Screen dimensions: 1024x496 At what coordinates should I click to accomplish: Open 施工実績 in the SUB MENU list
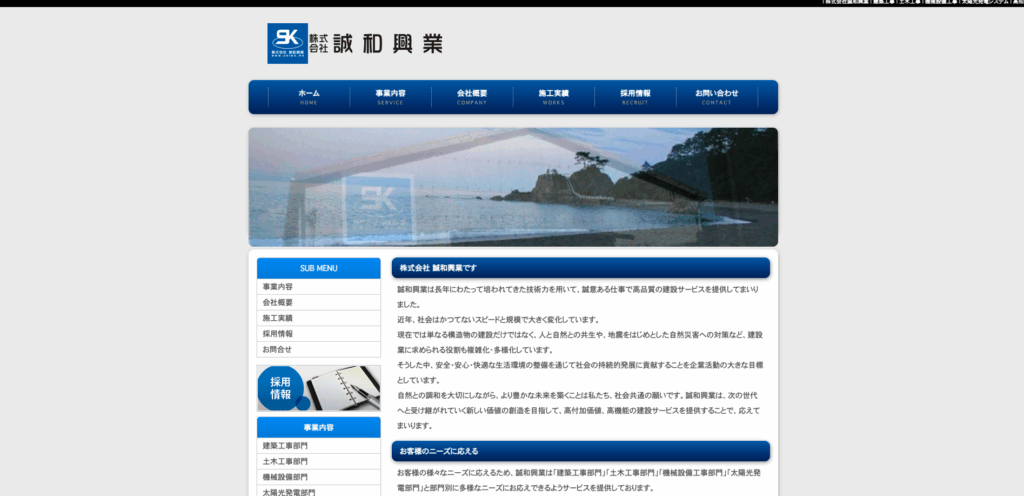click(x=319, y=318)
